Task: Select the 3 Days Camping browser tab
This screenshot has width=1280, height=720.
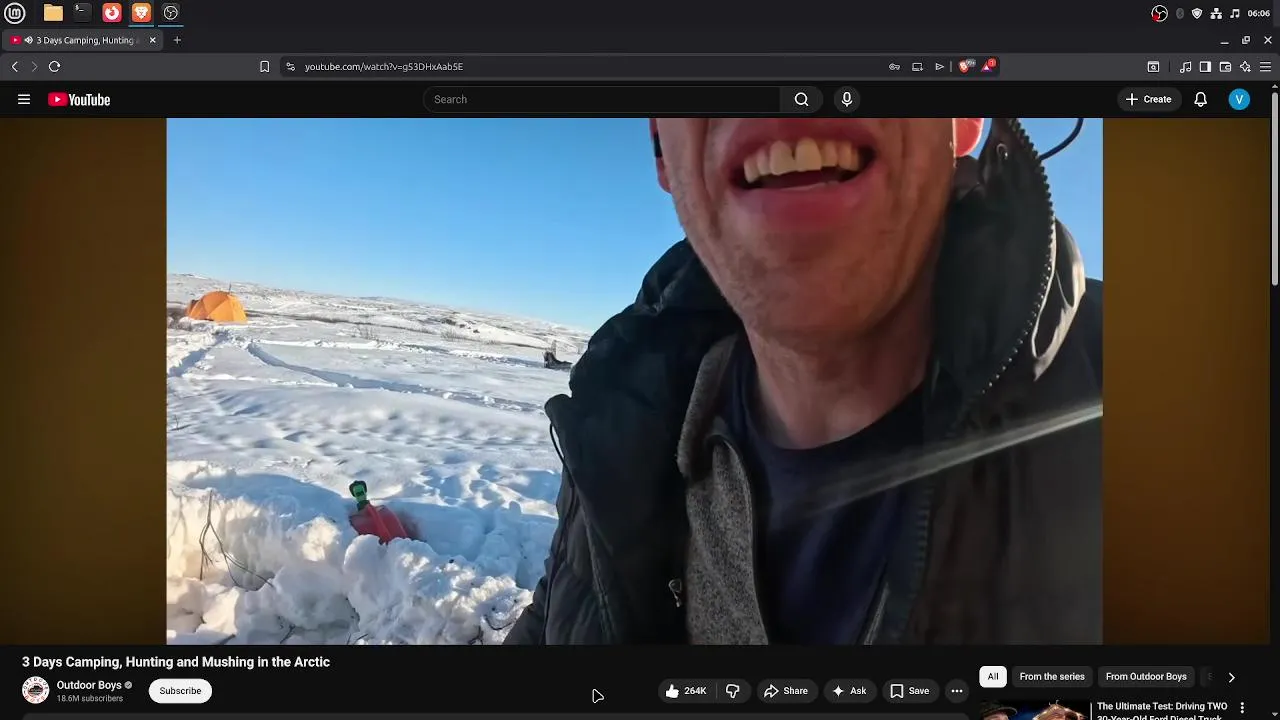Action: tap(84, 40)
